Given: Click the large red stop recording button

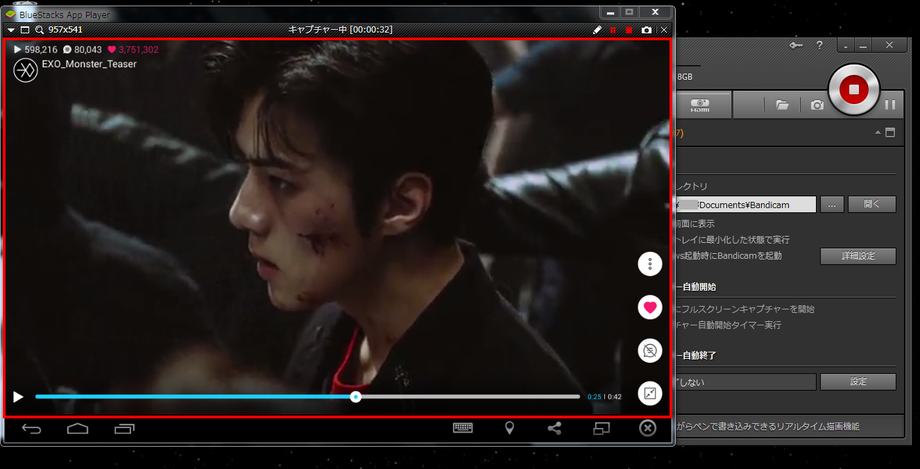Looking at the screenshot, I should (853, 90).
